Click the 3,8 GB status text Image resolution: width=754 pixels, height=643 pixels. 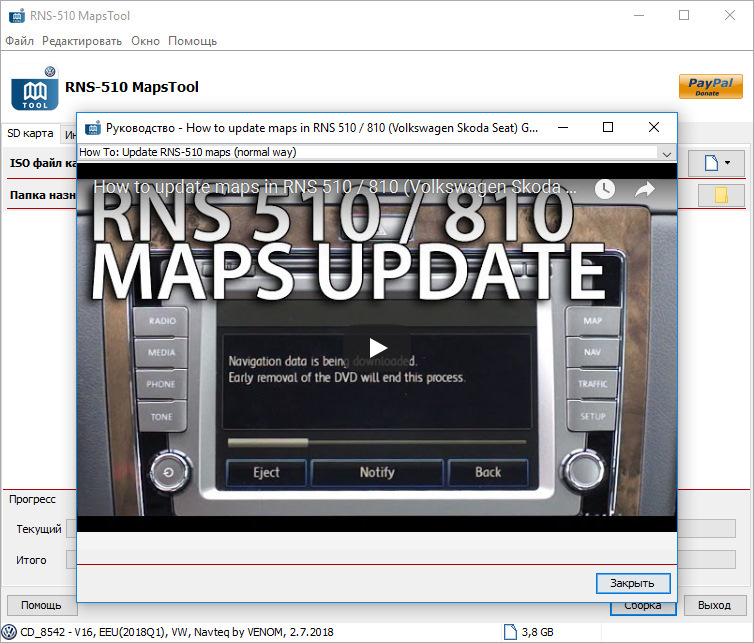click(x=538, y=632)
